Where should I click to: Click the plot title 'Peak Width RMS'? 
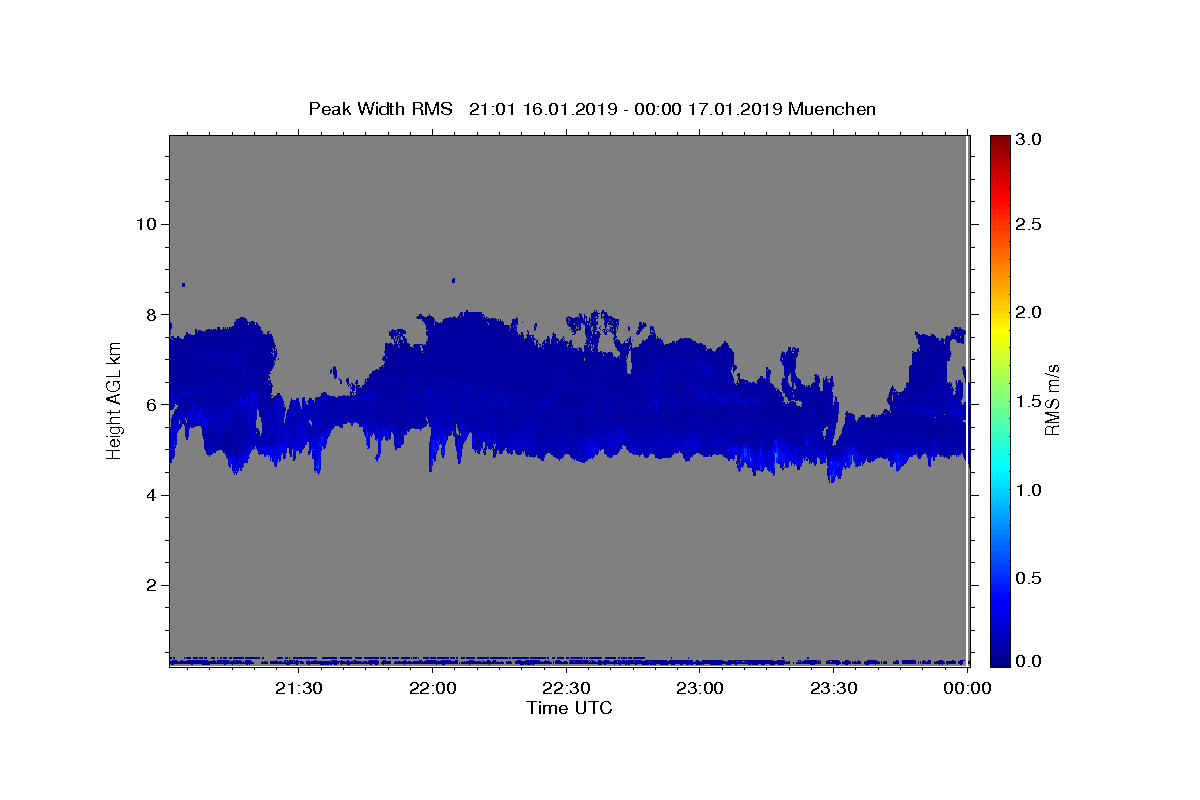tap(380, 109)
